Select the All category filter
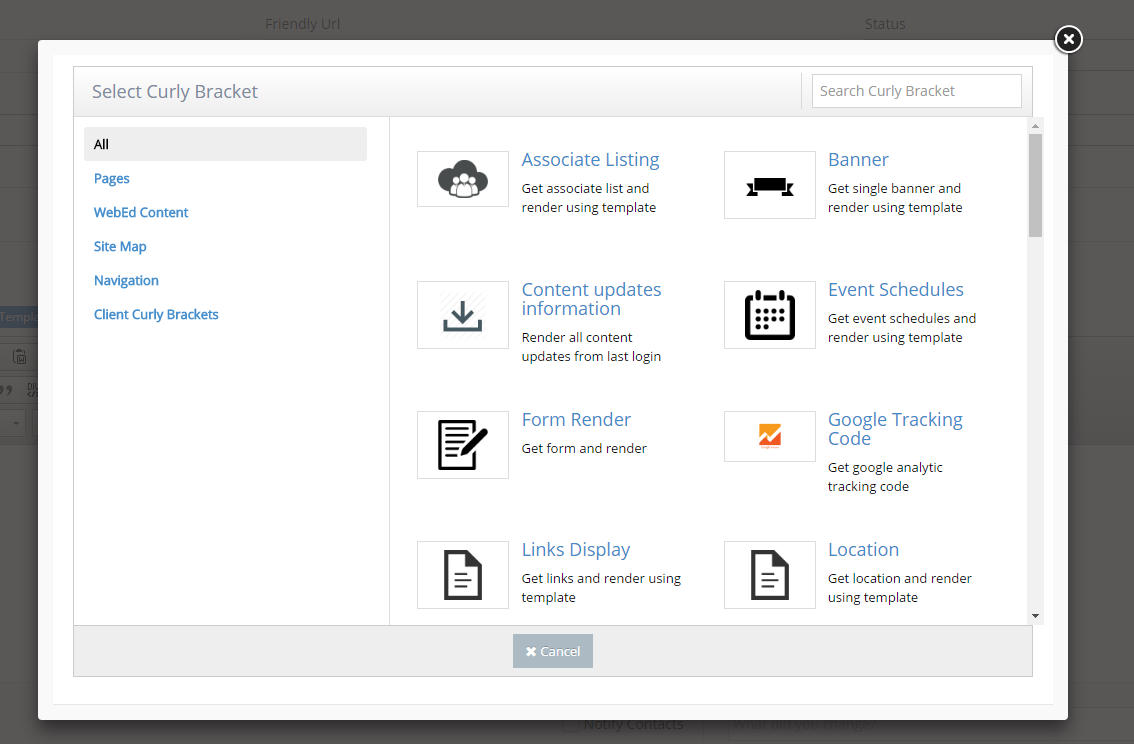The image size is (1134, 744). tap(225, 144)
